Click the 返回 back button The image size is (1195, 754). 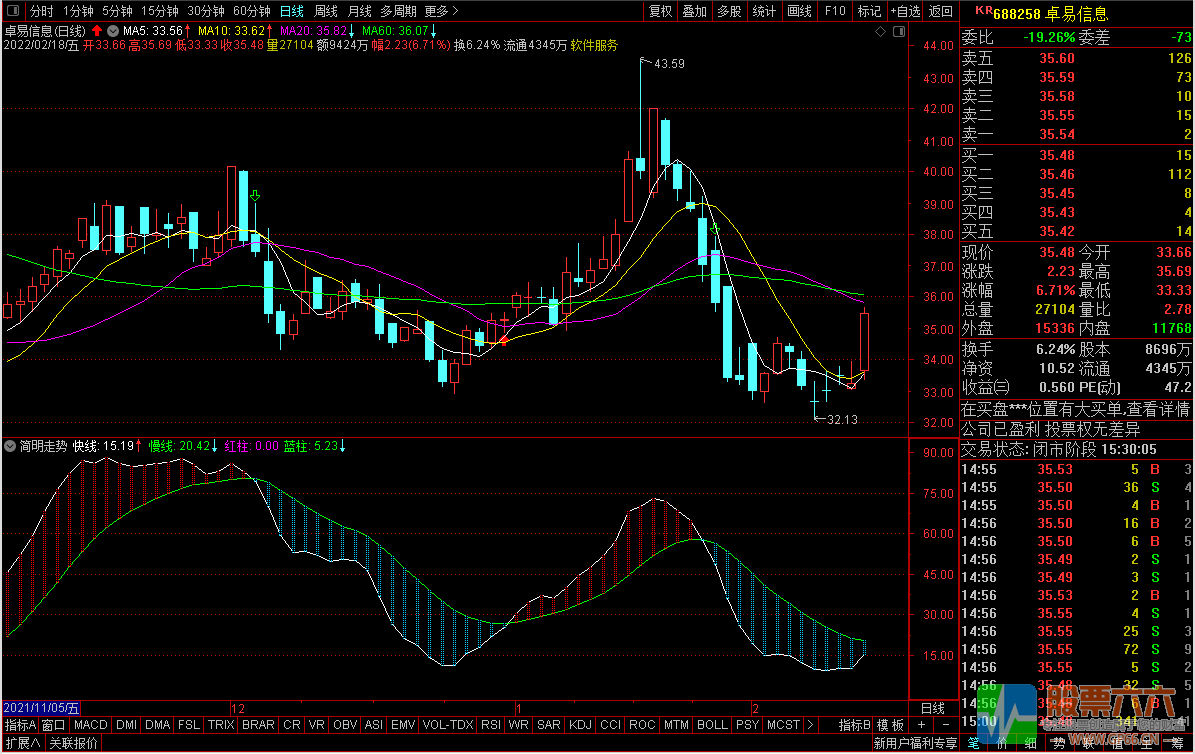(x=941, y=11)
